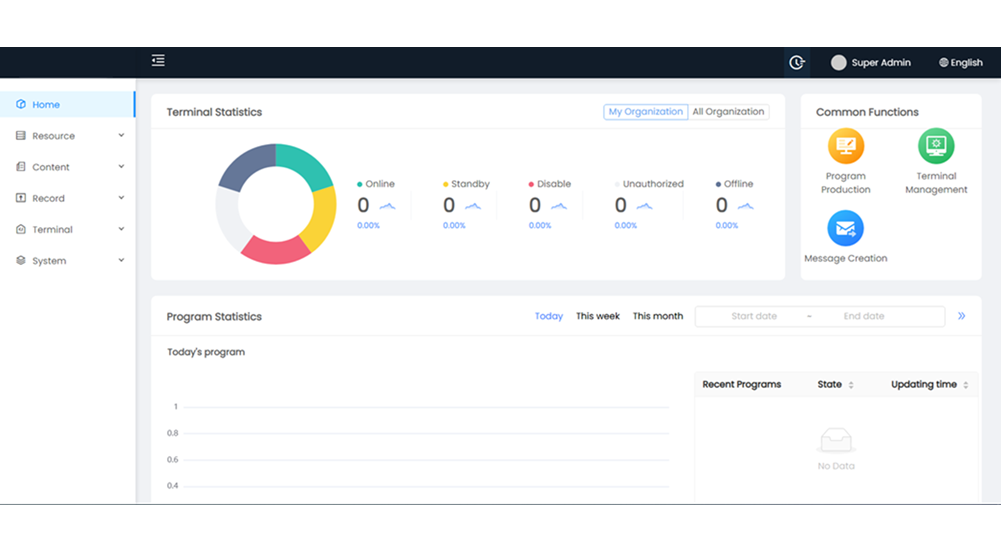Click the double-arrow icon beside date range
The image size is (1001, 555).
(961, 316)
